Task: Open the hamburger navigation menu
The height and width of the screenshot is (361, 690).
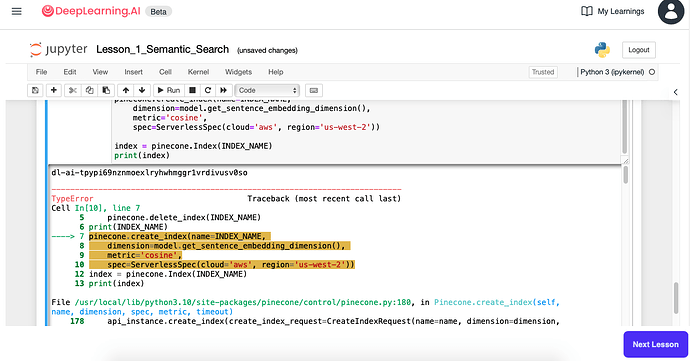Action: coord(17,11)
